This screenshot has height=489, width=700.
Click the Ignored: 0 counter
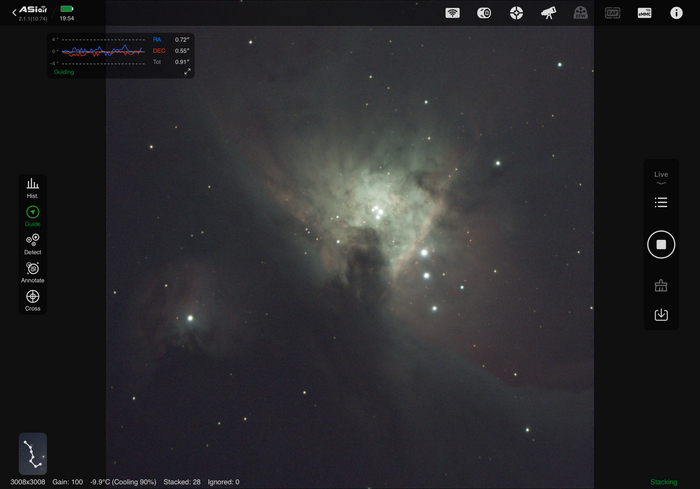point(223,482)
